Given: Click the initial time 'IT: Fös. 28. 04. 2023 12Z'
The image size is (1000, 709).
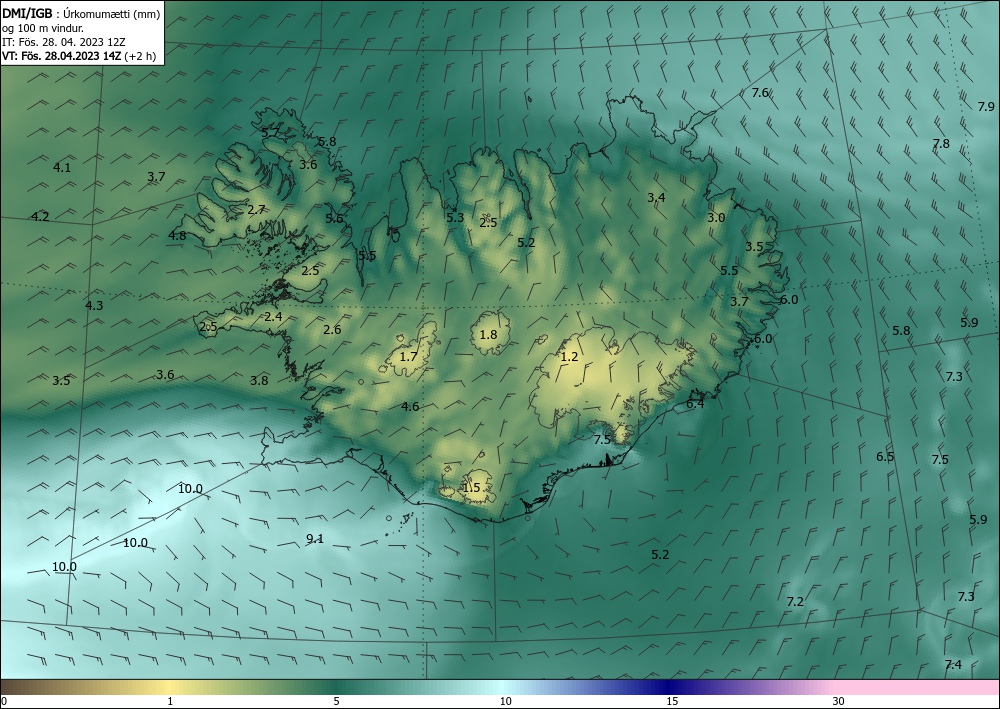Looking at the screenshot, I should pyautogui.click(x=64, y=42).
